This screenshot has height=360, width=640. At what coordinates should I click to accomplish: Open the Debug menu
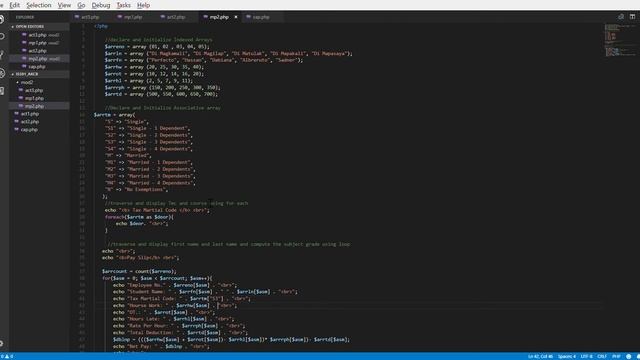point(101,5)
